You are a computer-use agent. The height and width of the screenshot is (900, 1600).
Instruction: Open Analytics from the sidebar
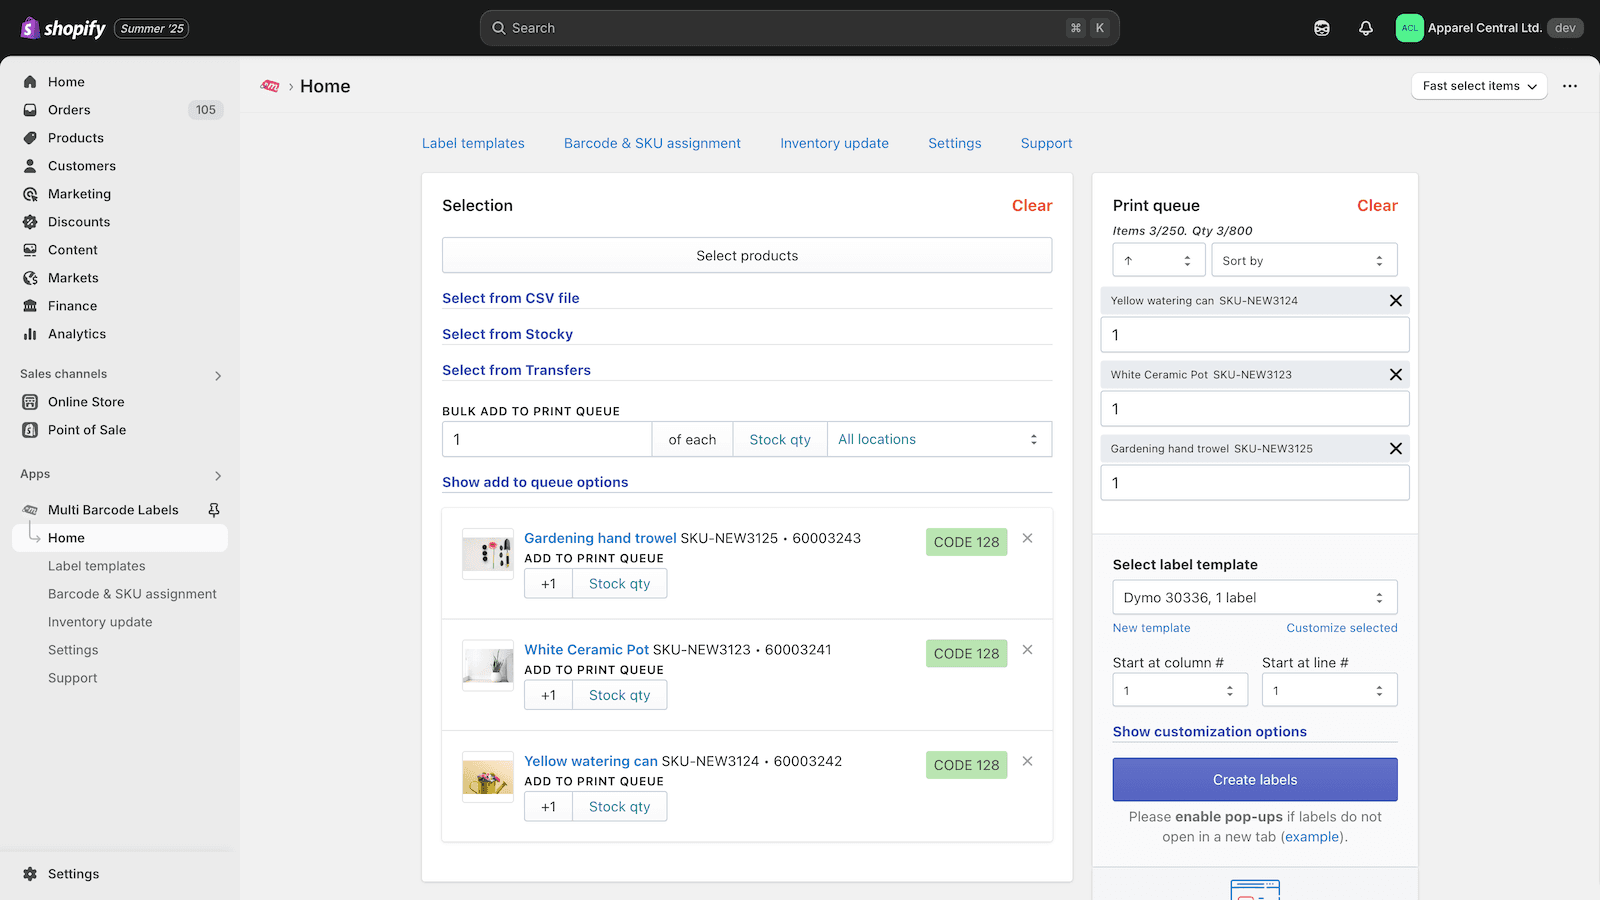pyautogui.click(x=77, y=334)
